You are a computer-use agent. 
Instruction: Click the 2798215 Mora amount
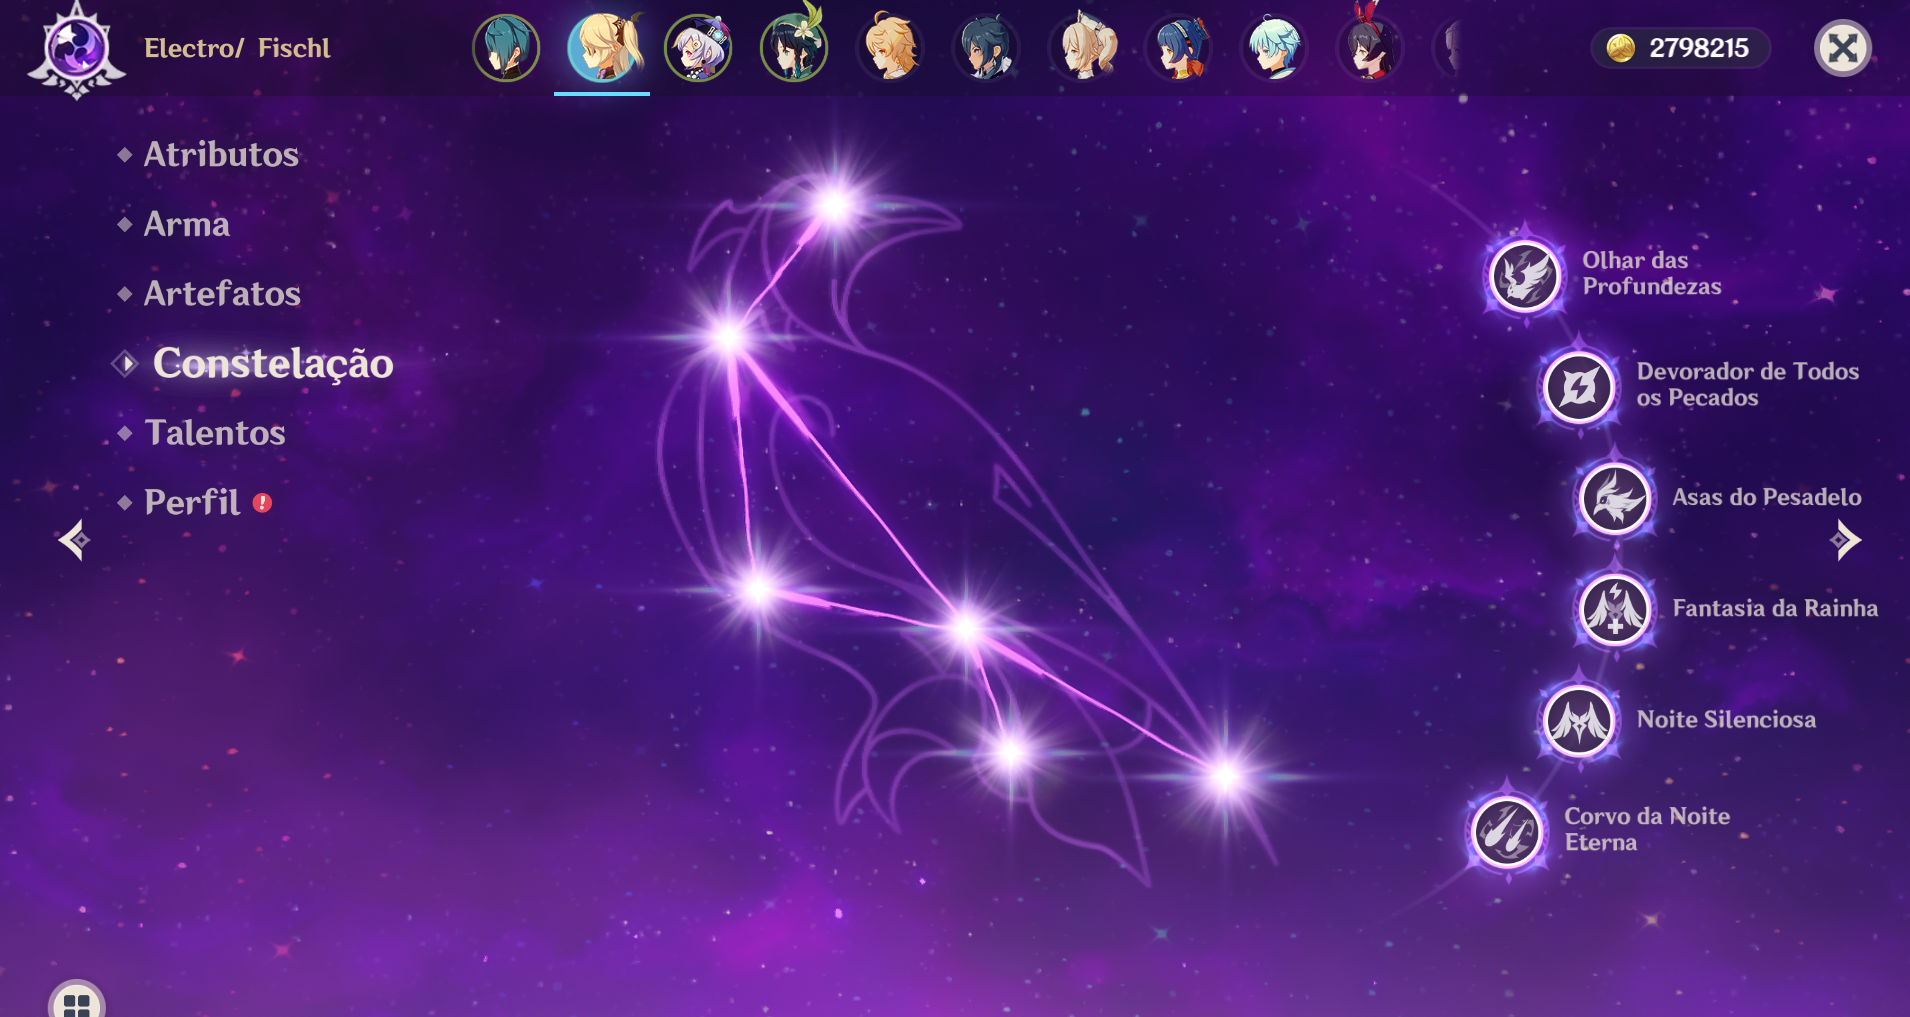tap(1699, 48)
